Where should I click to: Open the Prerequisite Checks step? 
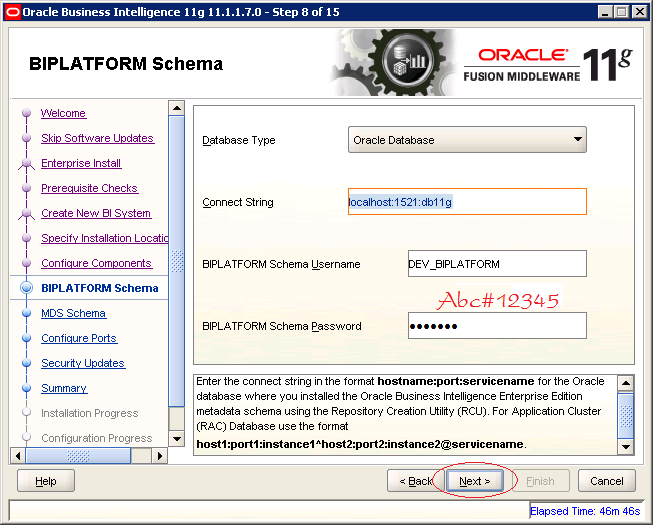(x=89, y=188)
